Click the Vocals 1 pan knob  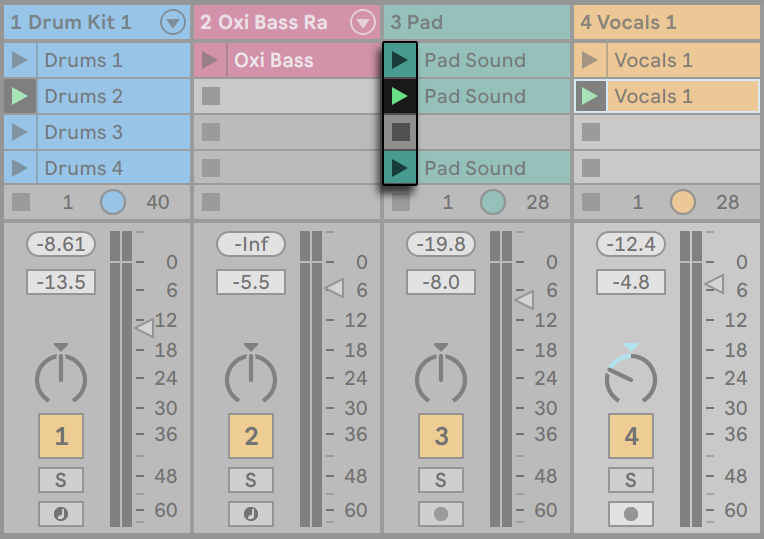point(630,376)
